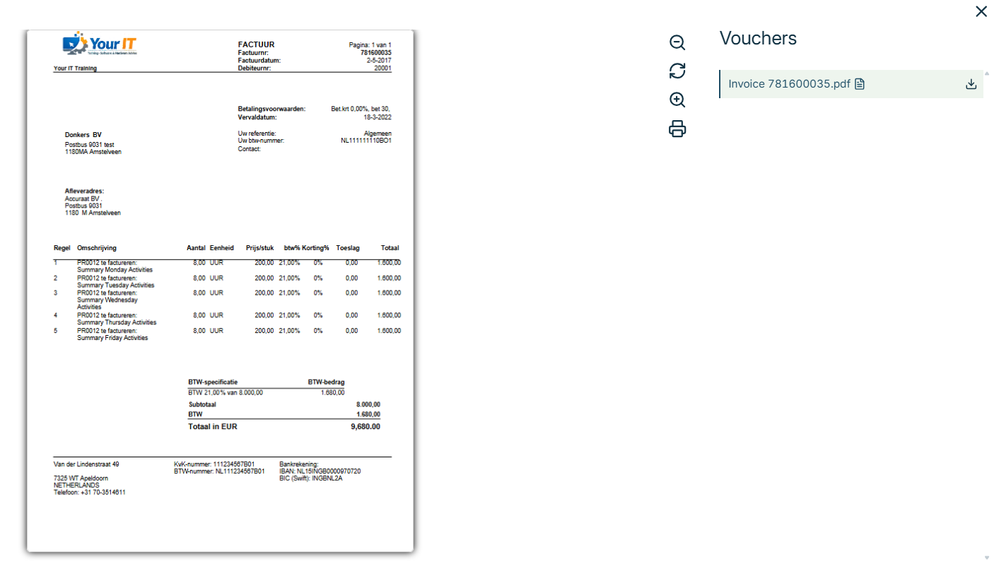This screenshot has height=581, width=999.
Task: Click the Afleveradres label
Action: [x=84, y=191]
